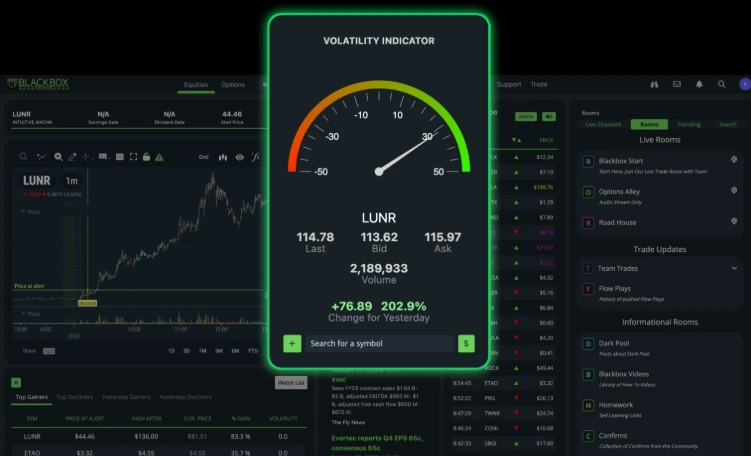
Task: Toggle the chart Grid option
Action: (204, 157)
